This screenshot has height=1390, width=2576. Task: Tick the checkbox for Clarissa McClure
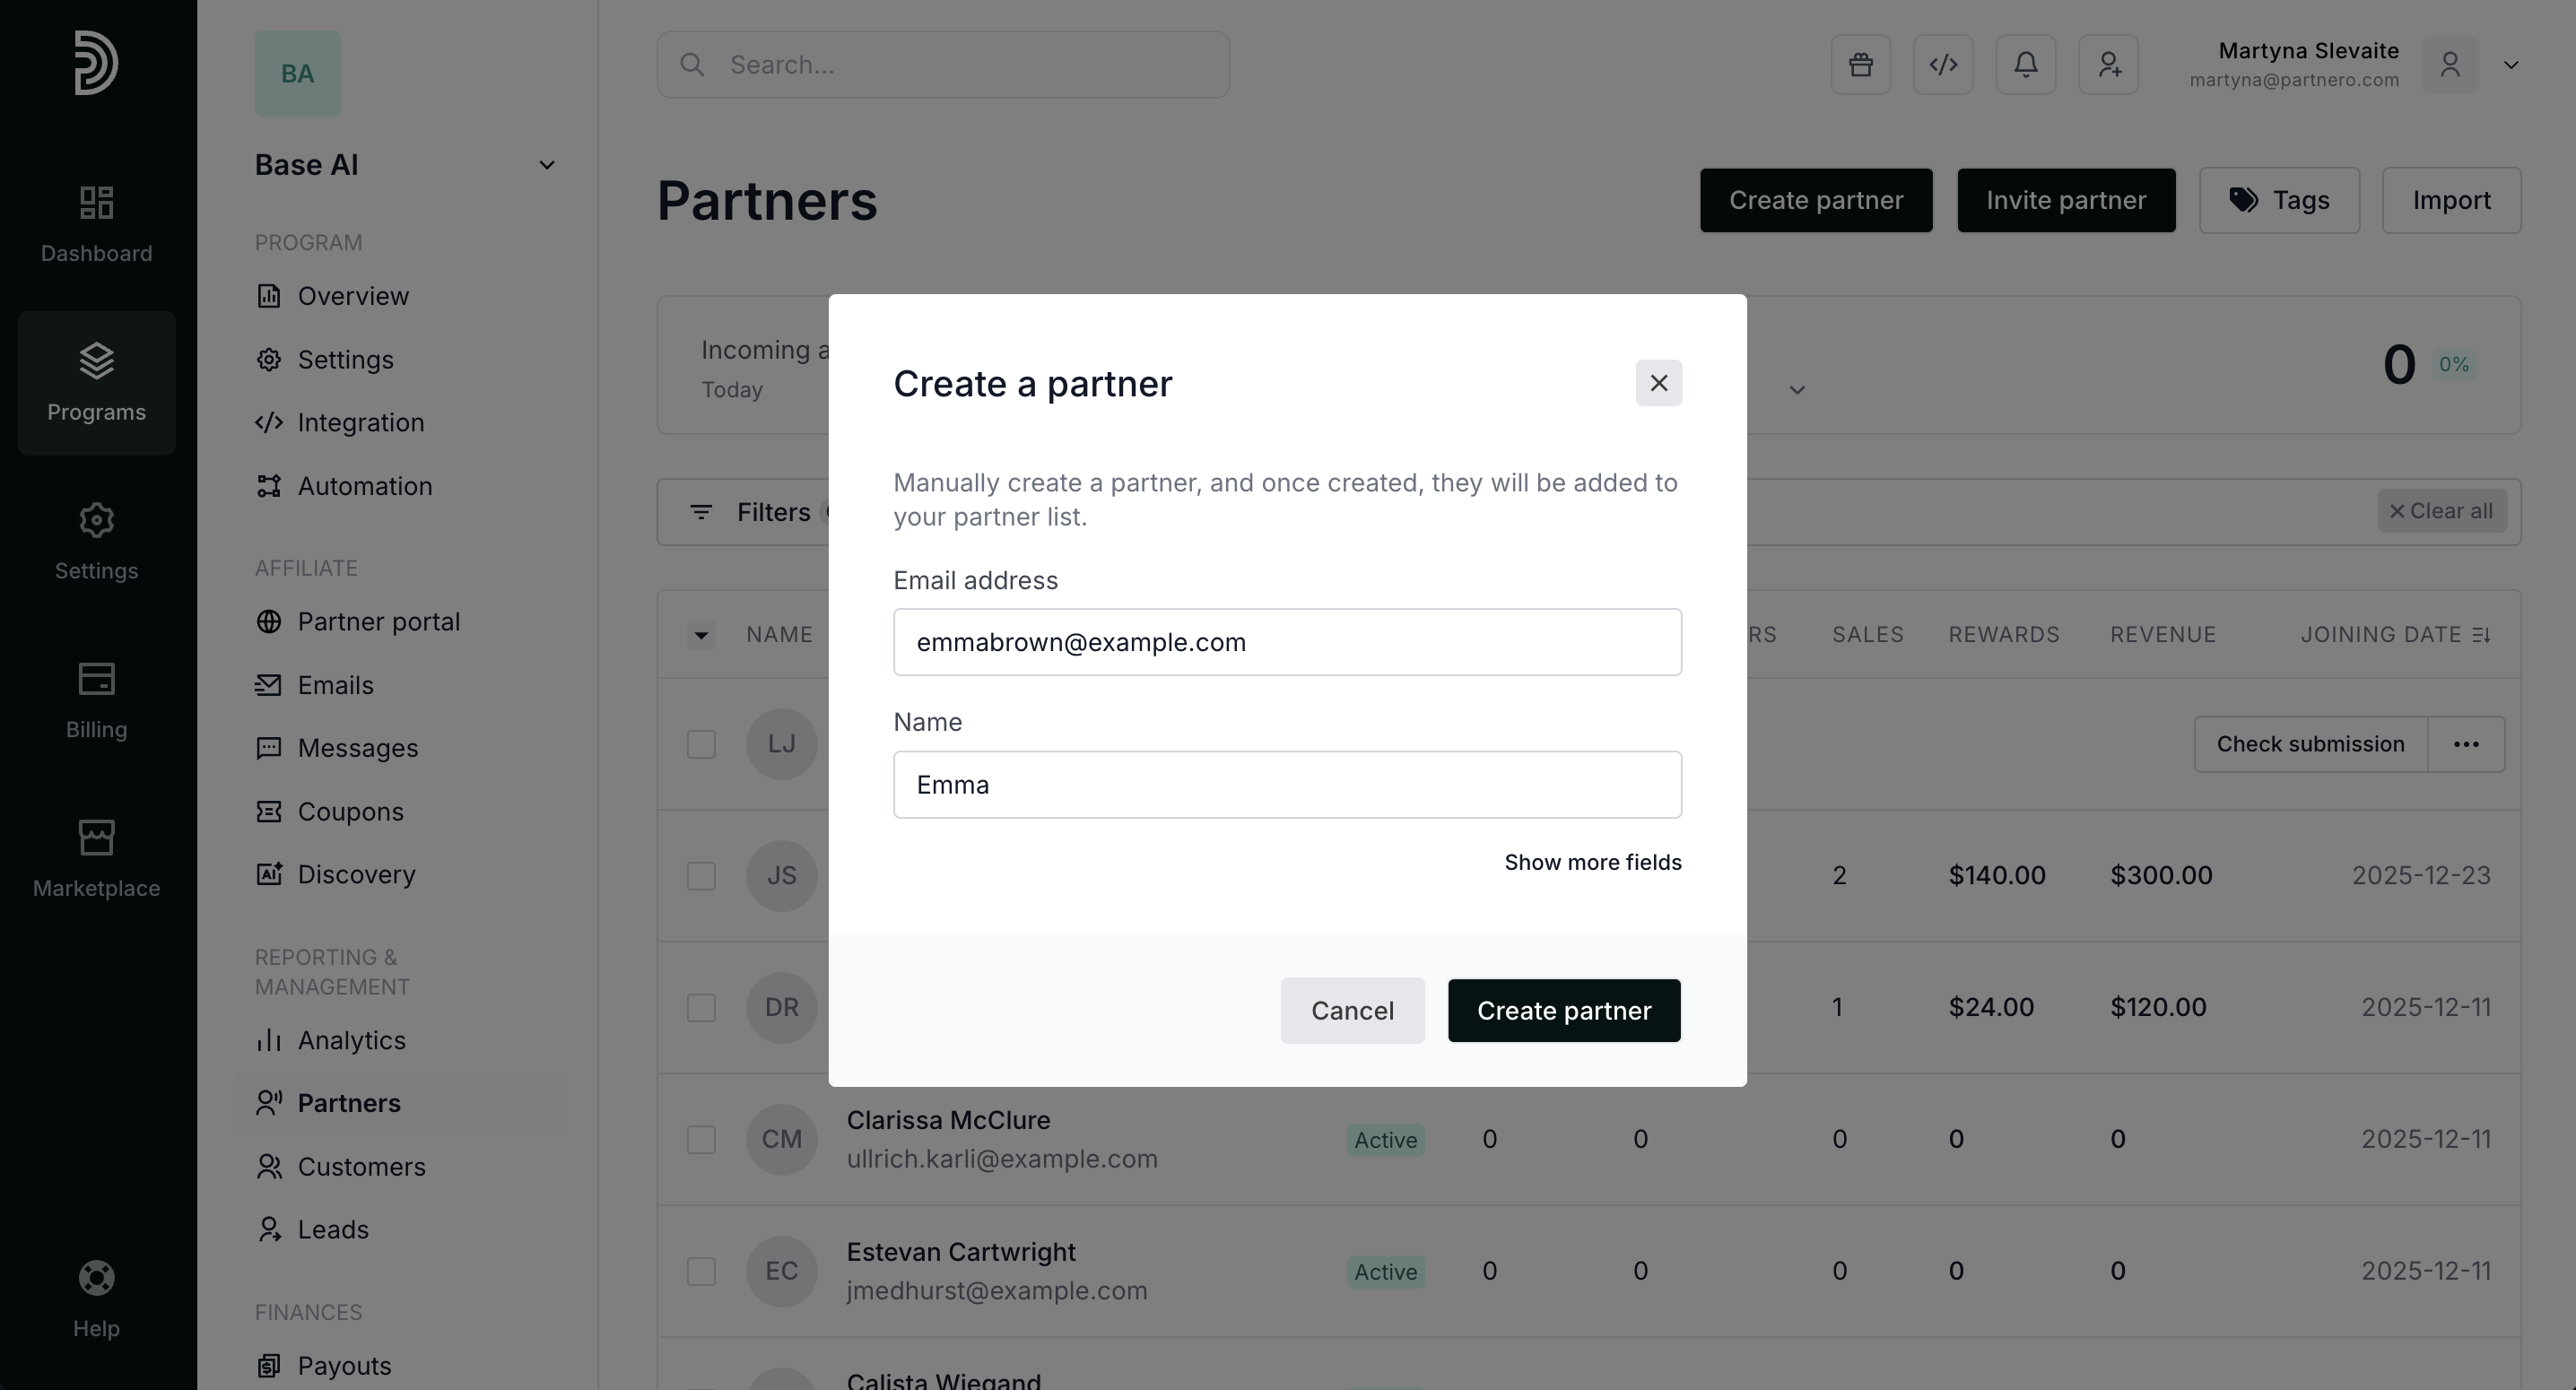701,1140
